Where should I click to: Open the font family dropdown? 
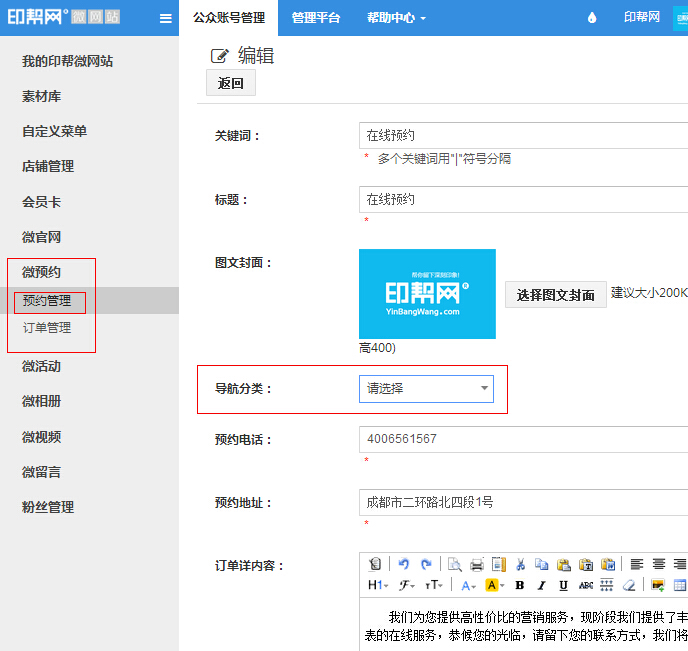407,585
